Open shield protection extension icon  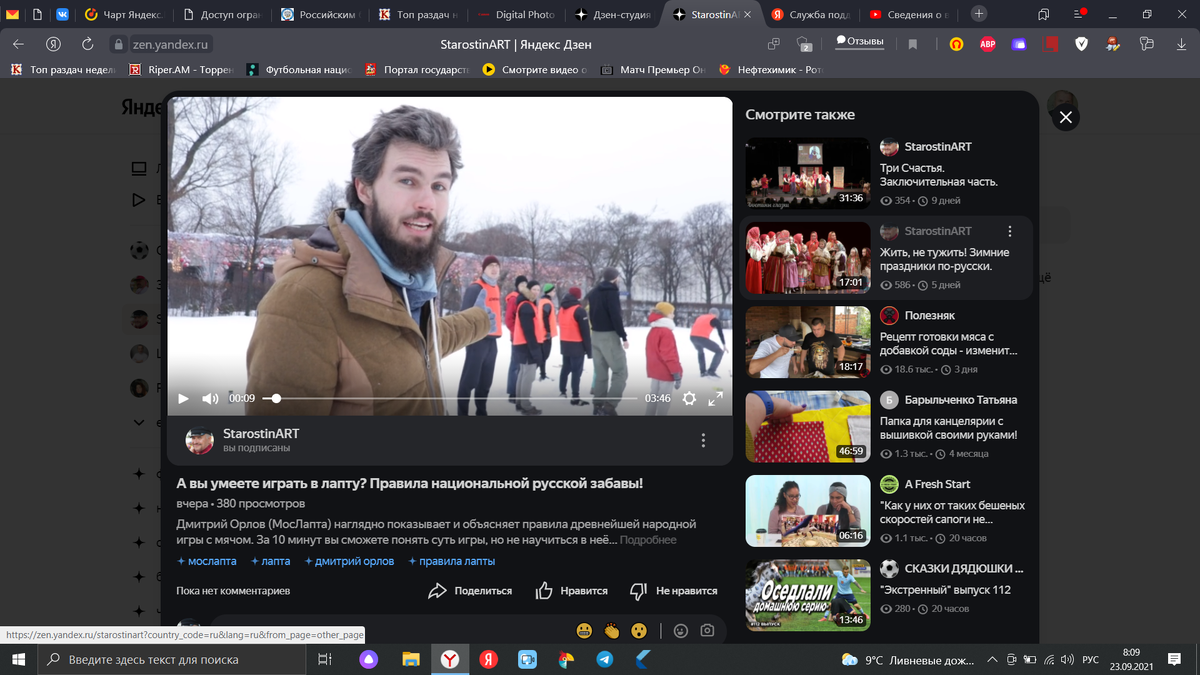pyautogui.click(x=1081, y=44)
